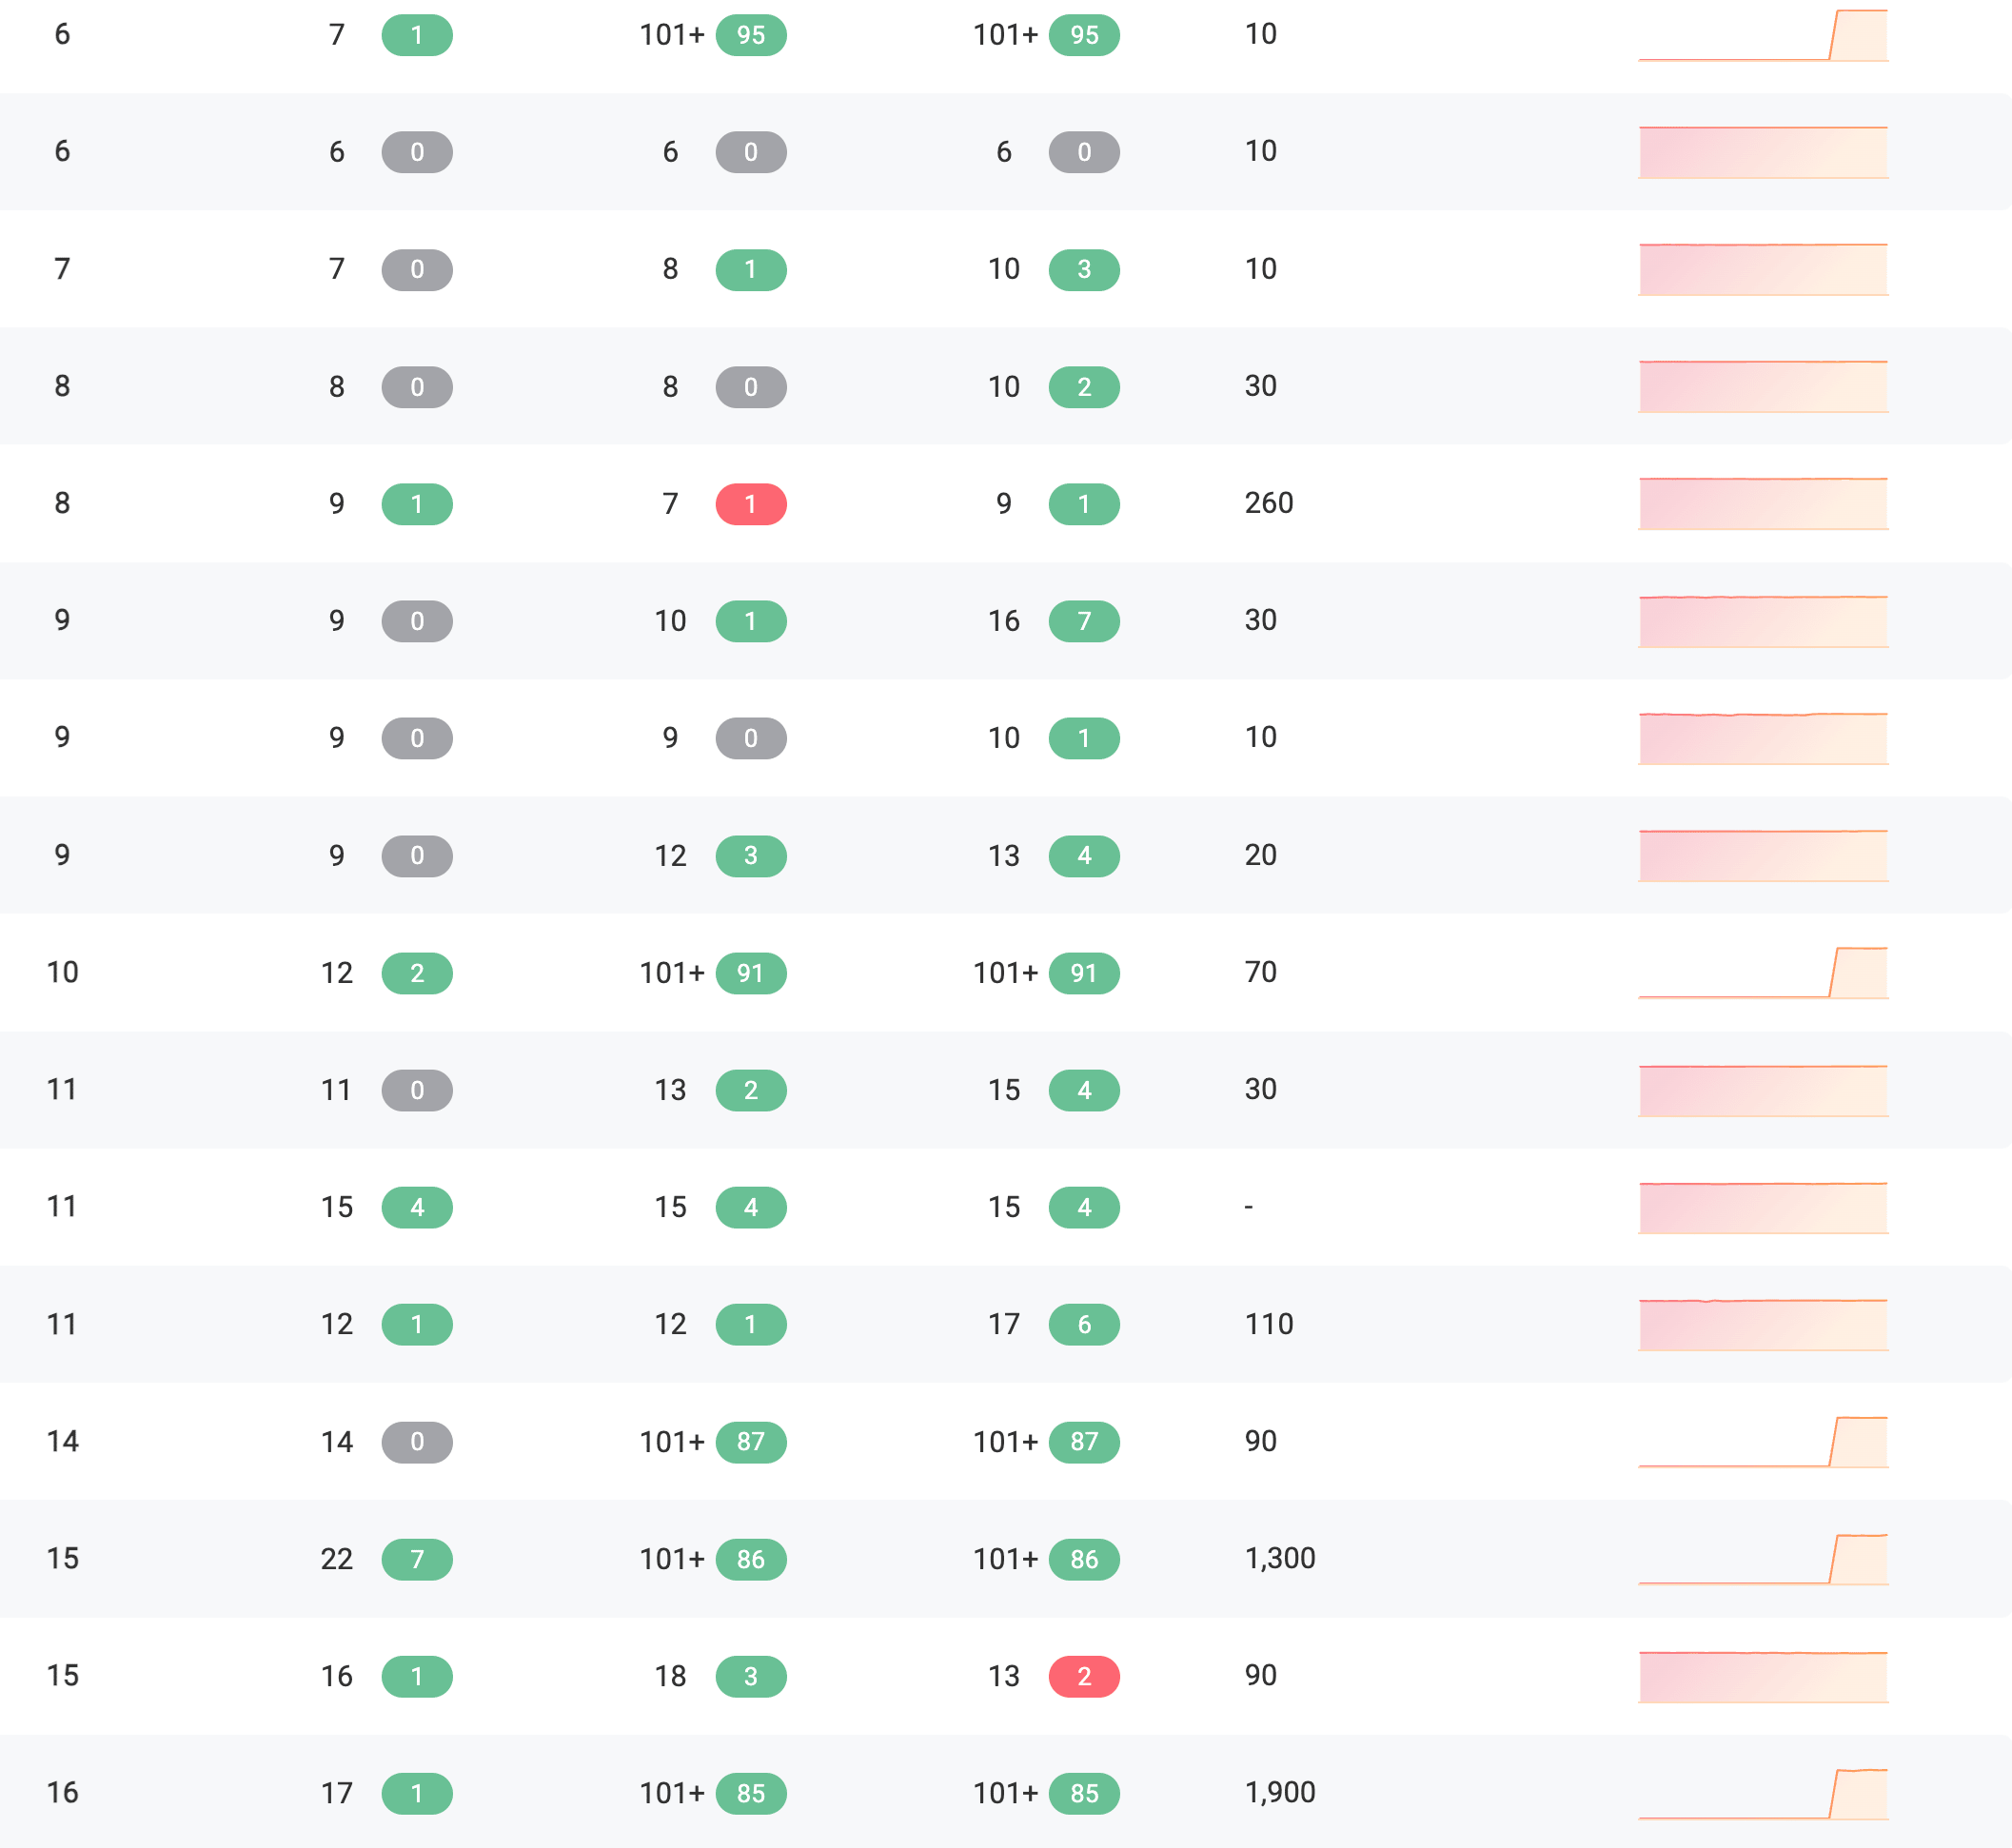Viewport: 2012px width, 1848px height.
Task: Click the red badge showing 2 beside 13
Action: pos(1084,1676)
